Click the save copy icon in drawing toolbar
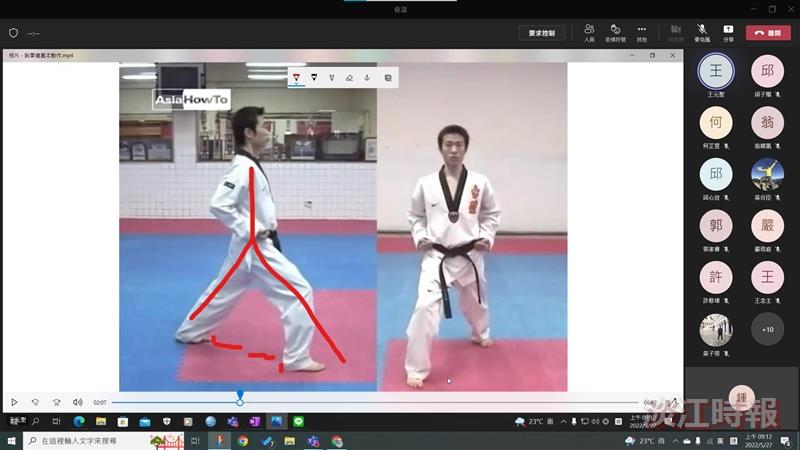The height and width of the screenshot is (450, 800). click(388, 78)
